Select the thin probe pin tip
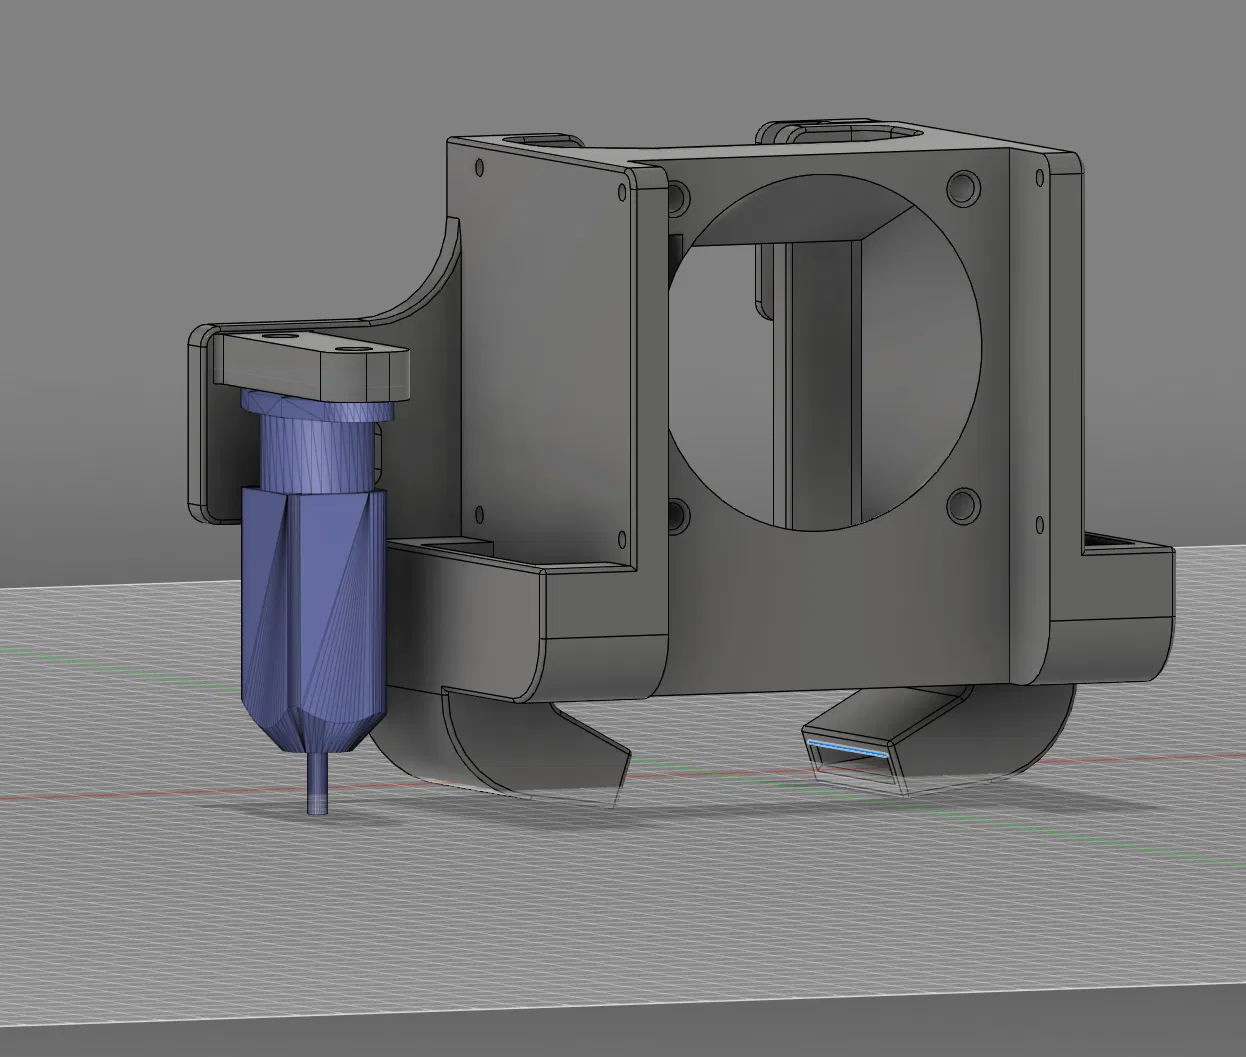1246x1057 pixels. (317, 784)
